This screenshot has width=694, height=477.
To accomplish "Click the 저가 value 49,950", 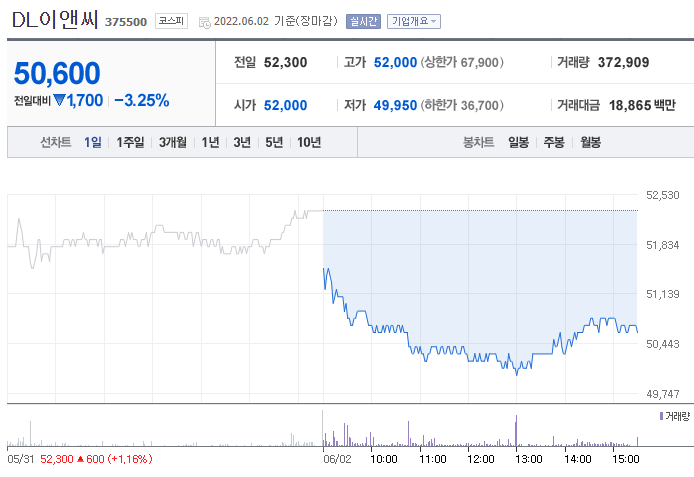I will tap(395, 105).
